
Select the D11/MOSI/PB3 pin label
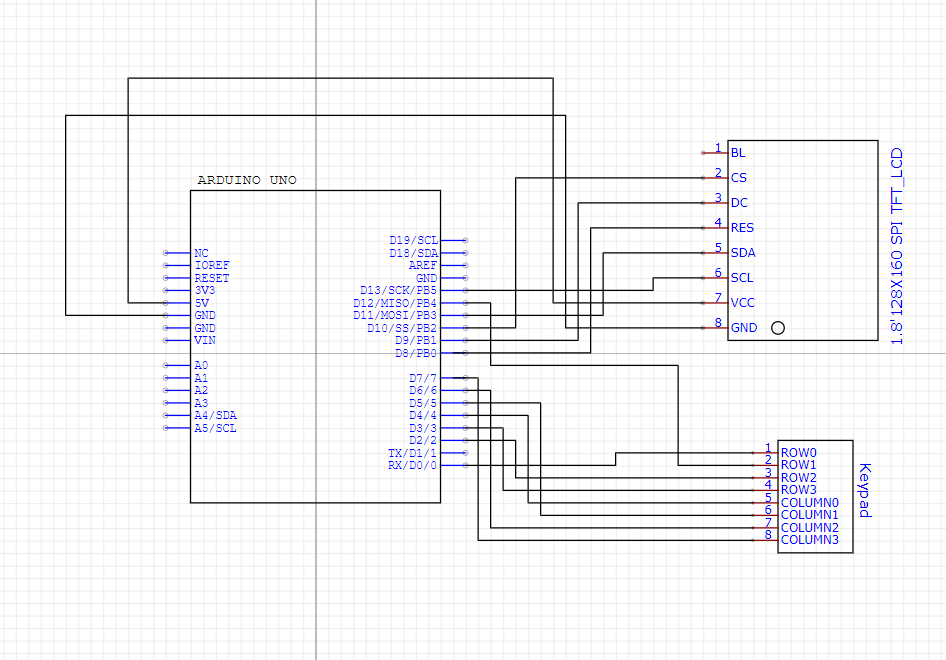tap(395, 316)
